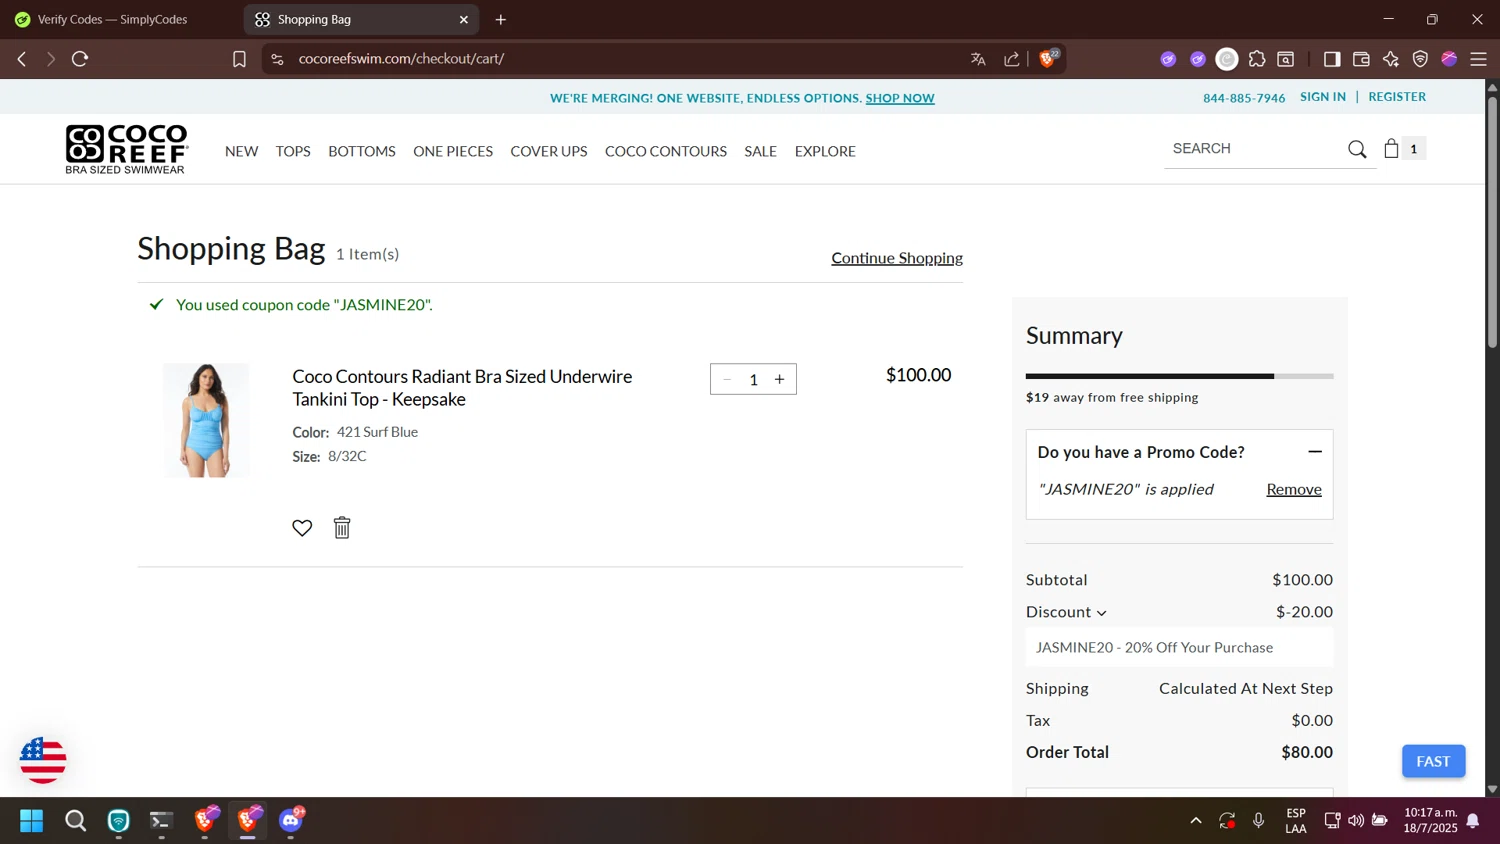Open the COVER UPS menu

(x=549, y=151)
